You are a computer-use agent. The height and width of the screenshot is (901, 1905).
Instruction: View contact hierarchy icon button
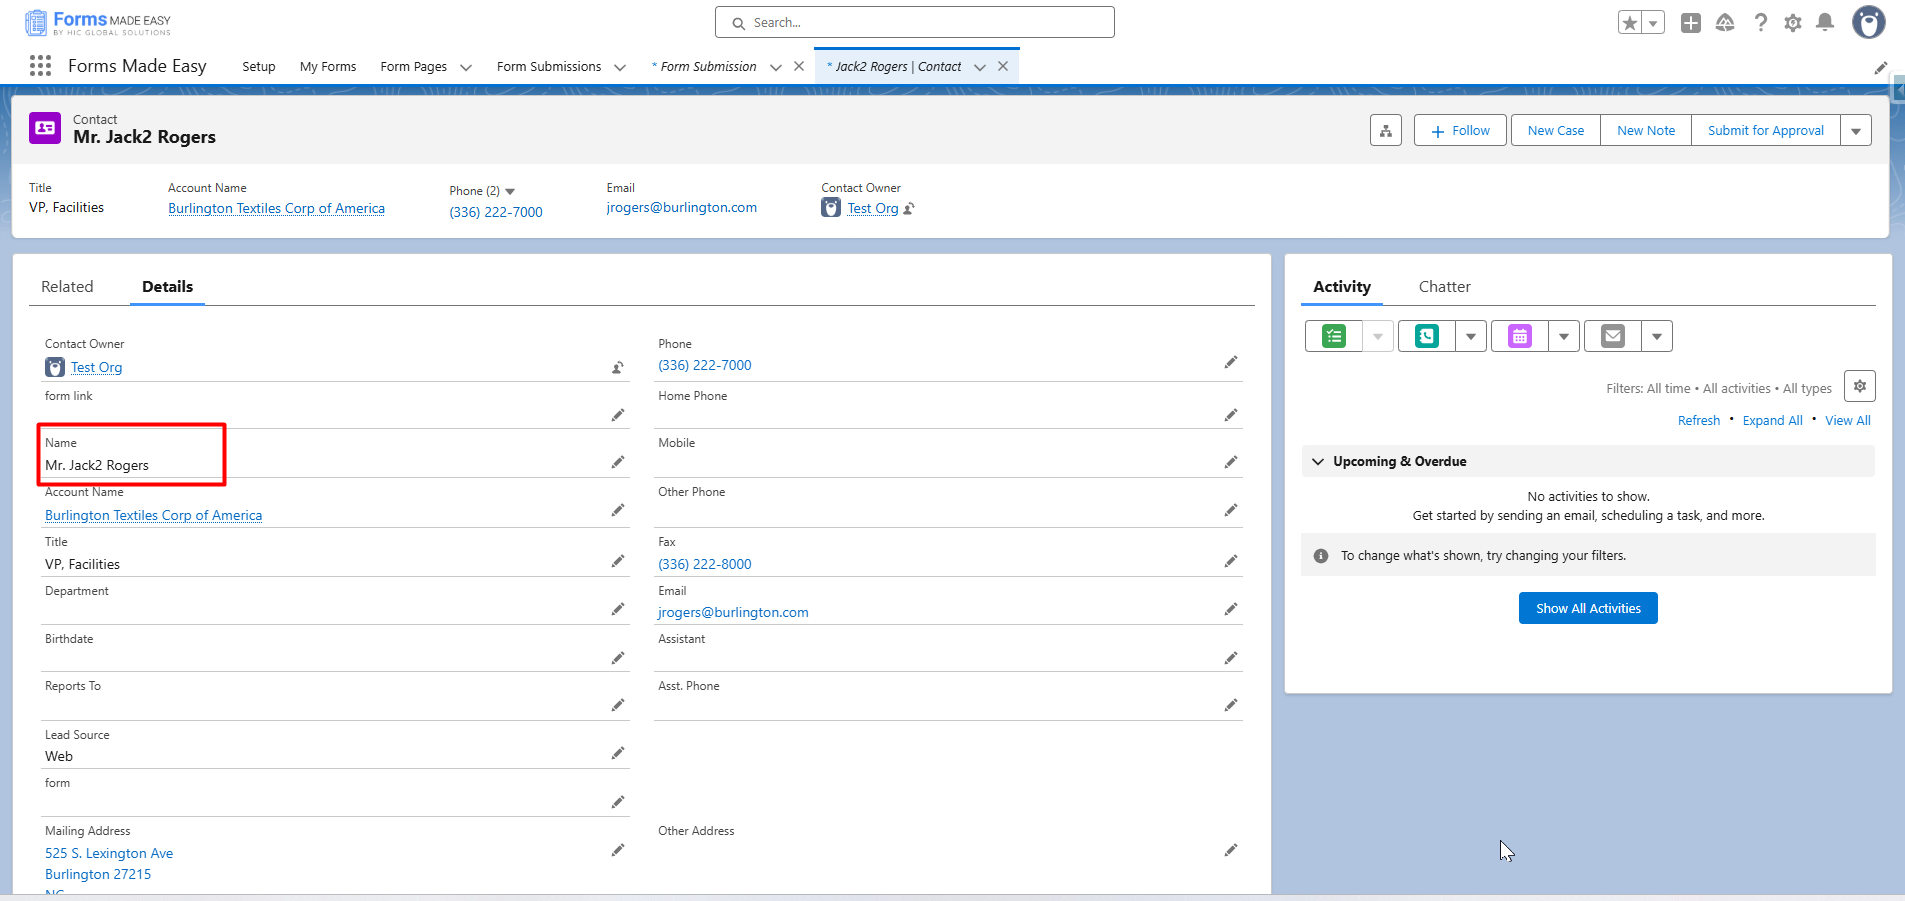point(1386,131)
